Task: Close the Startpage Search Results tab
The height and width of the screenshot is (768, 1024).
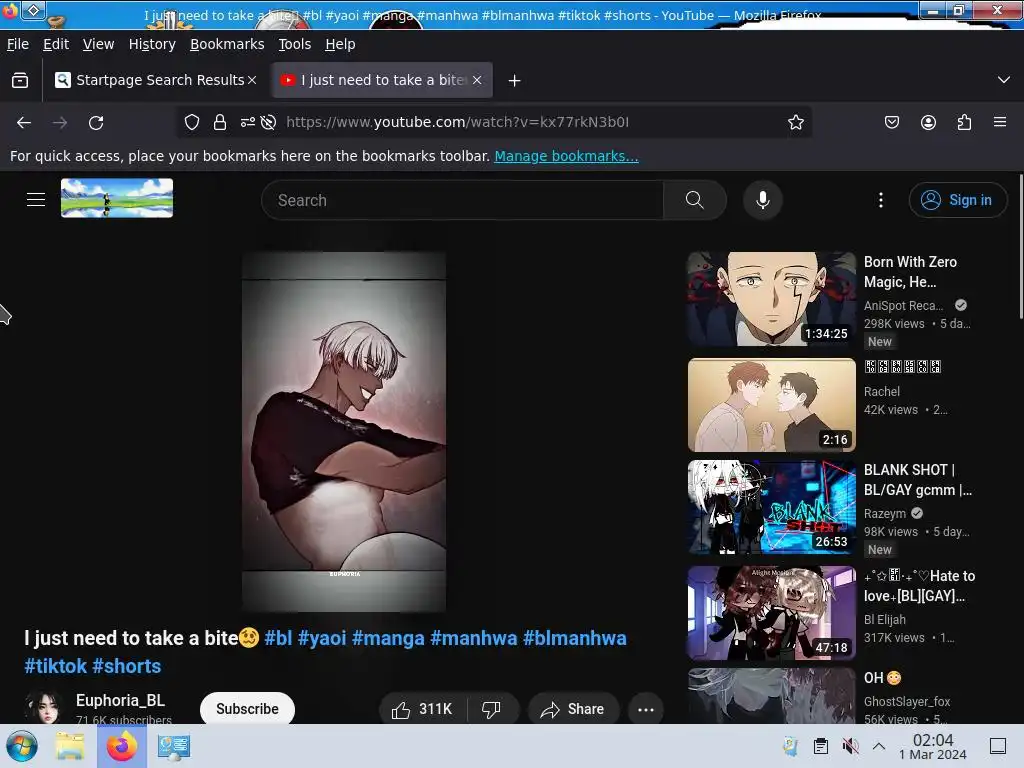Action: pyautogui.click(x=252, y=80)
